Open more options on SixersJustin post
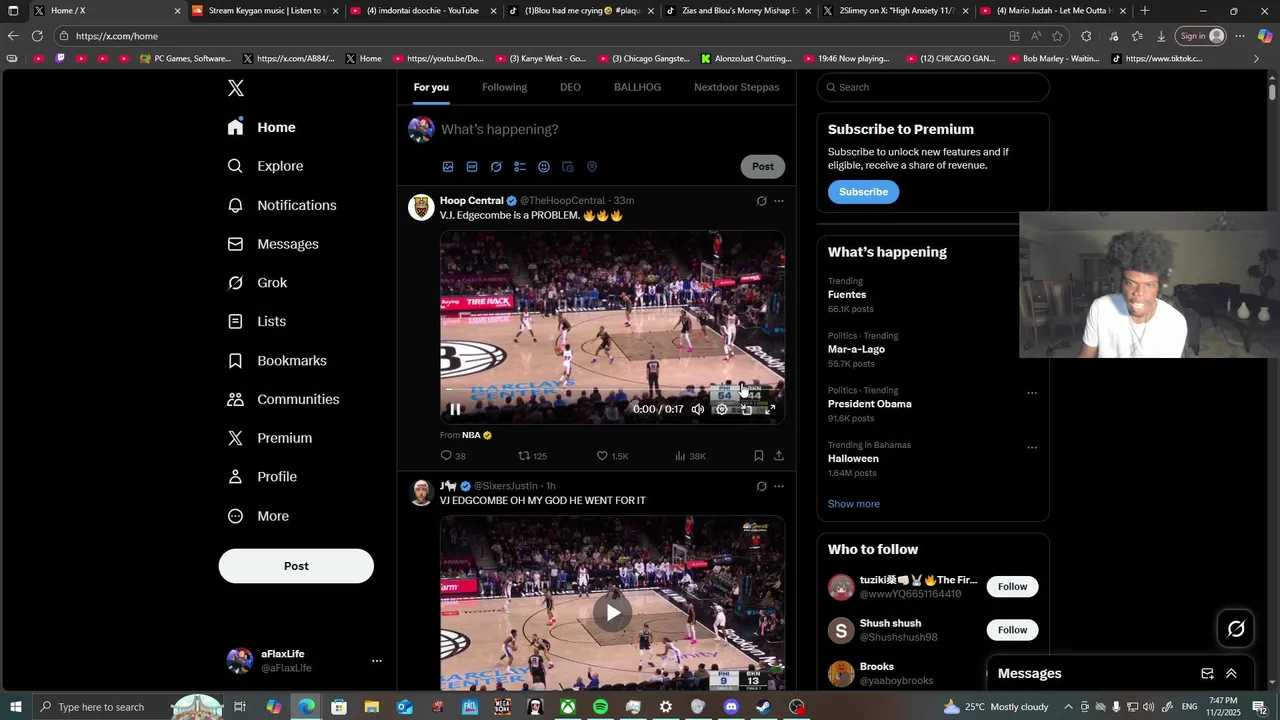Image resolution: width=1280 pixels, height=720 pixels. click(779, 486)
